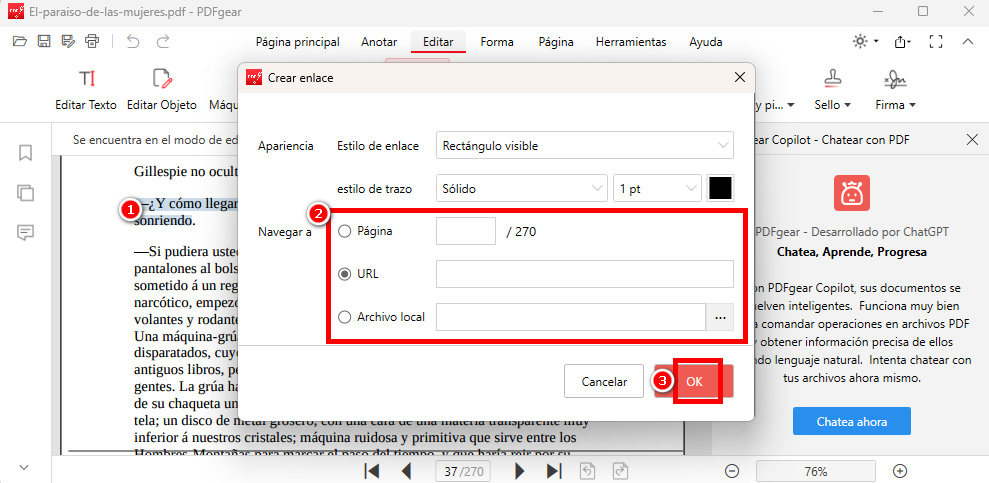The height and width of the screenshot is (483, 989).
Task: Close the Copilot chat panel
Action: [x=972, y=139]
